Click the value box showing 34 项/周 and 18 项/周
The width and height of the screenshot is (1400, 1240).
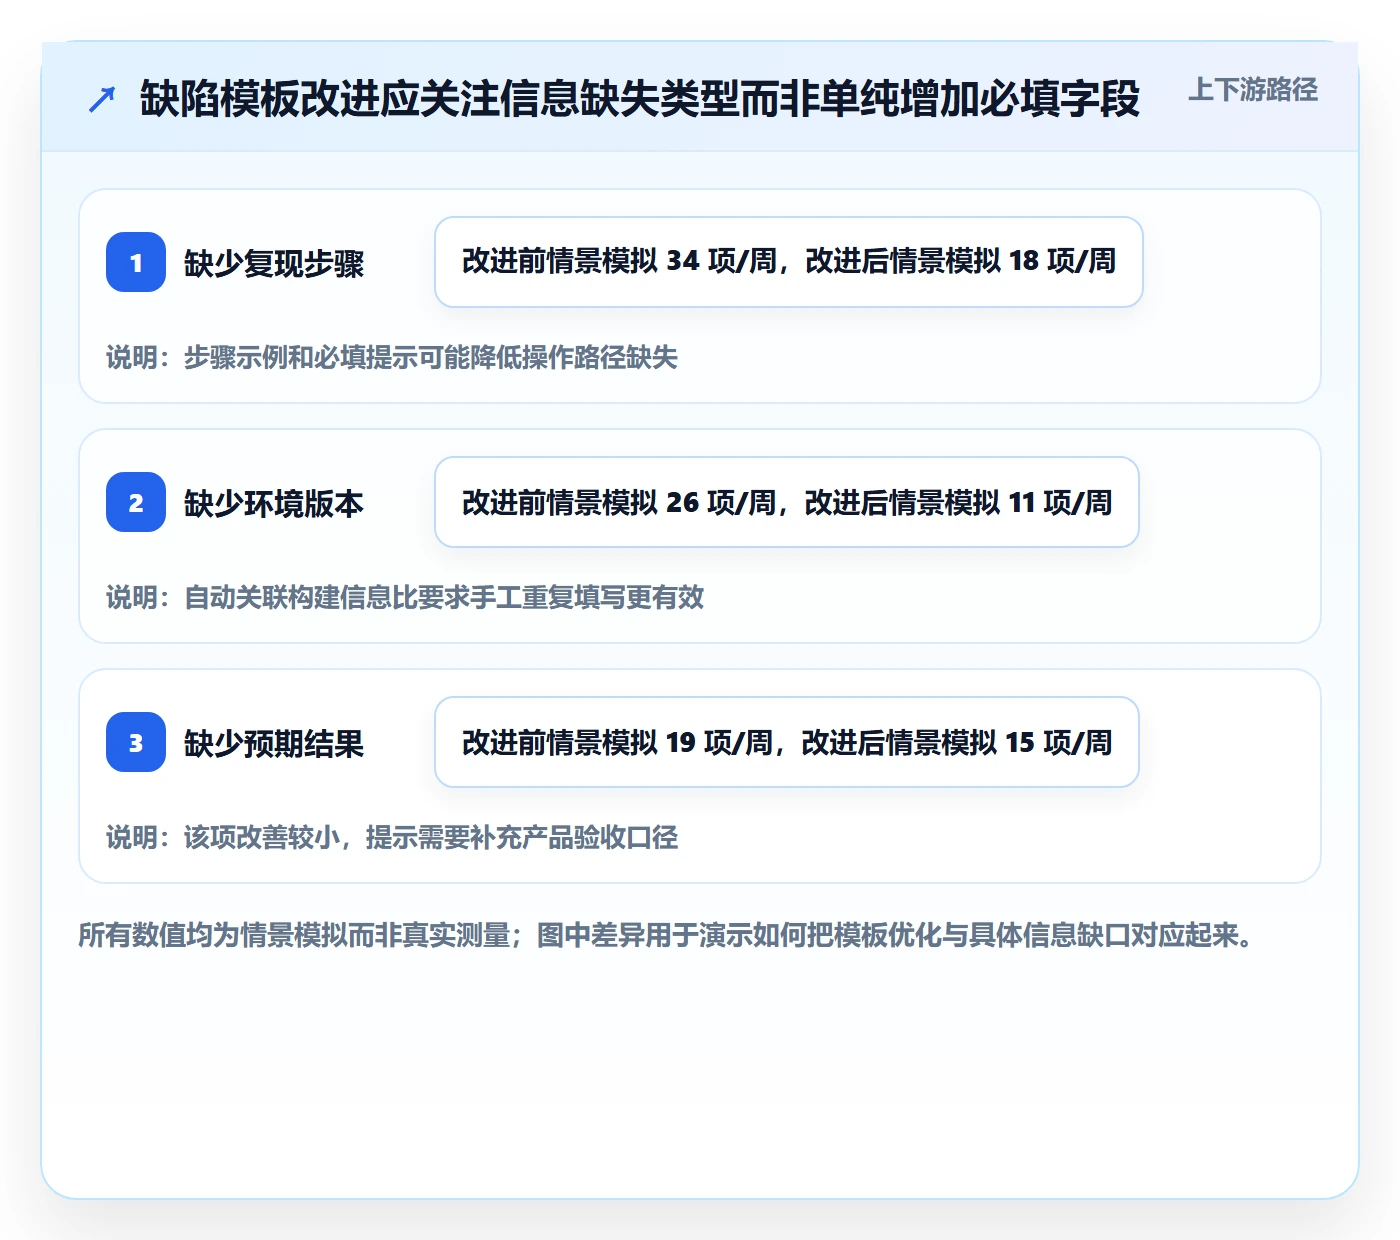pos(789,262)
